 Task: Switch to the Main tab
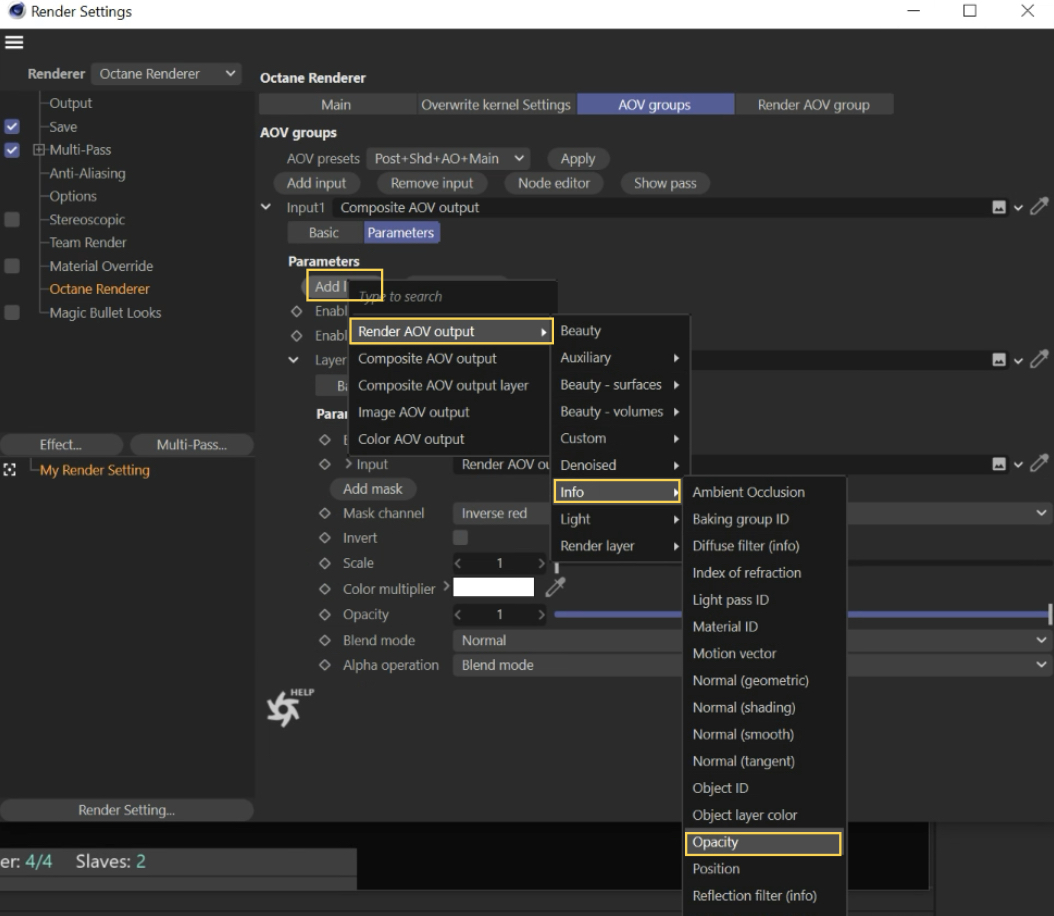click(x=336, y=105)
